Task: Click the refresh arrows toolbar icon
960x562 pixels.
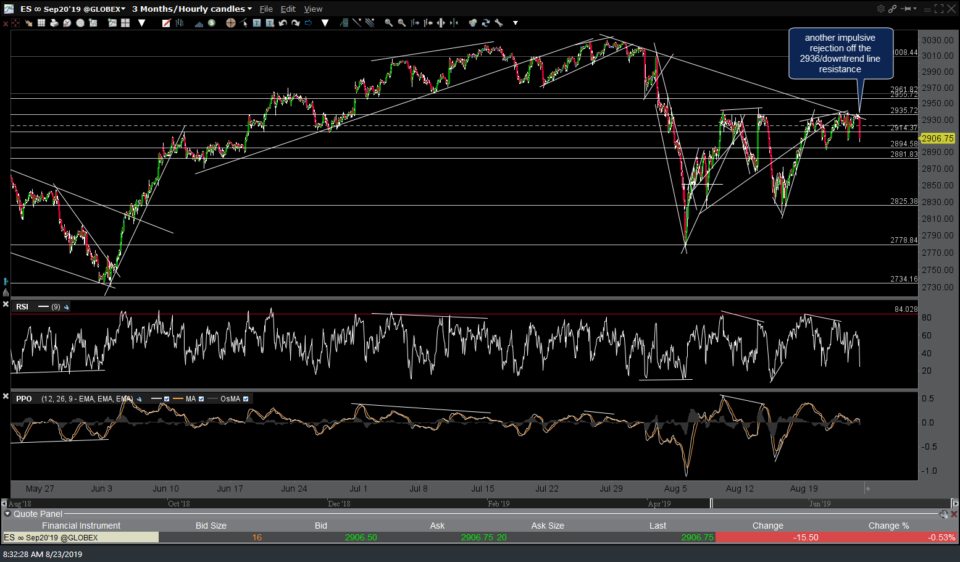Action: point(486,23)
